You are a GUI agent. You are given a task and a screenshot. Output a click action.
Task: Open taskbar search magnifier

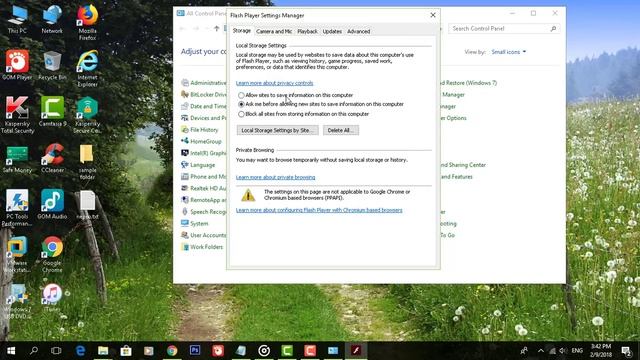coord(34,351)
